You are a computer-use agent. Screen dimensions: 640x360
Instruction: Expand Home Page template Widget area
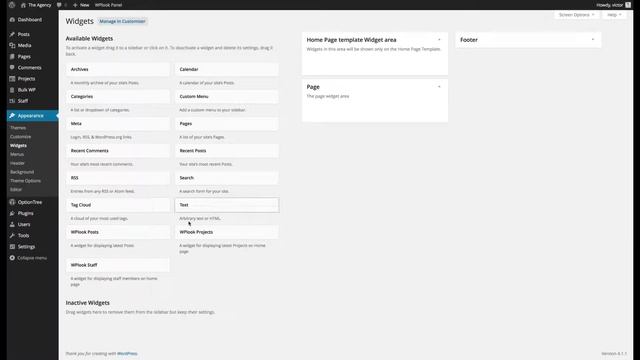pyautogui.click(x=439, y=40)
